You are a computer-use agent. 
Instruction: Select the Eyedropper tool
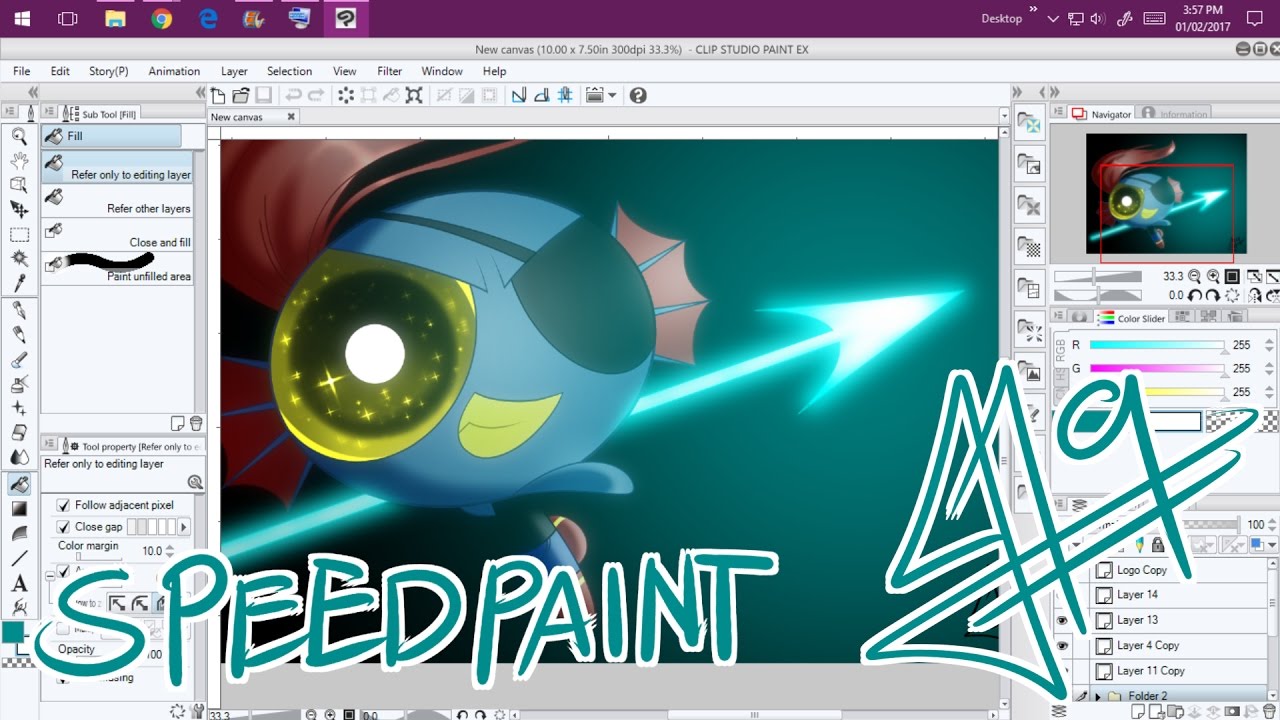pos(19,283)
